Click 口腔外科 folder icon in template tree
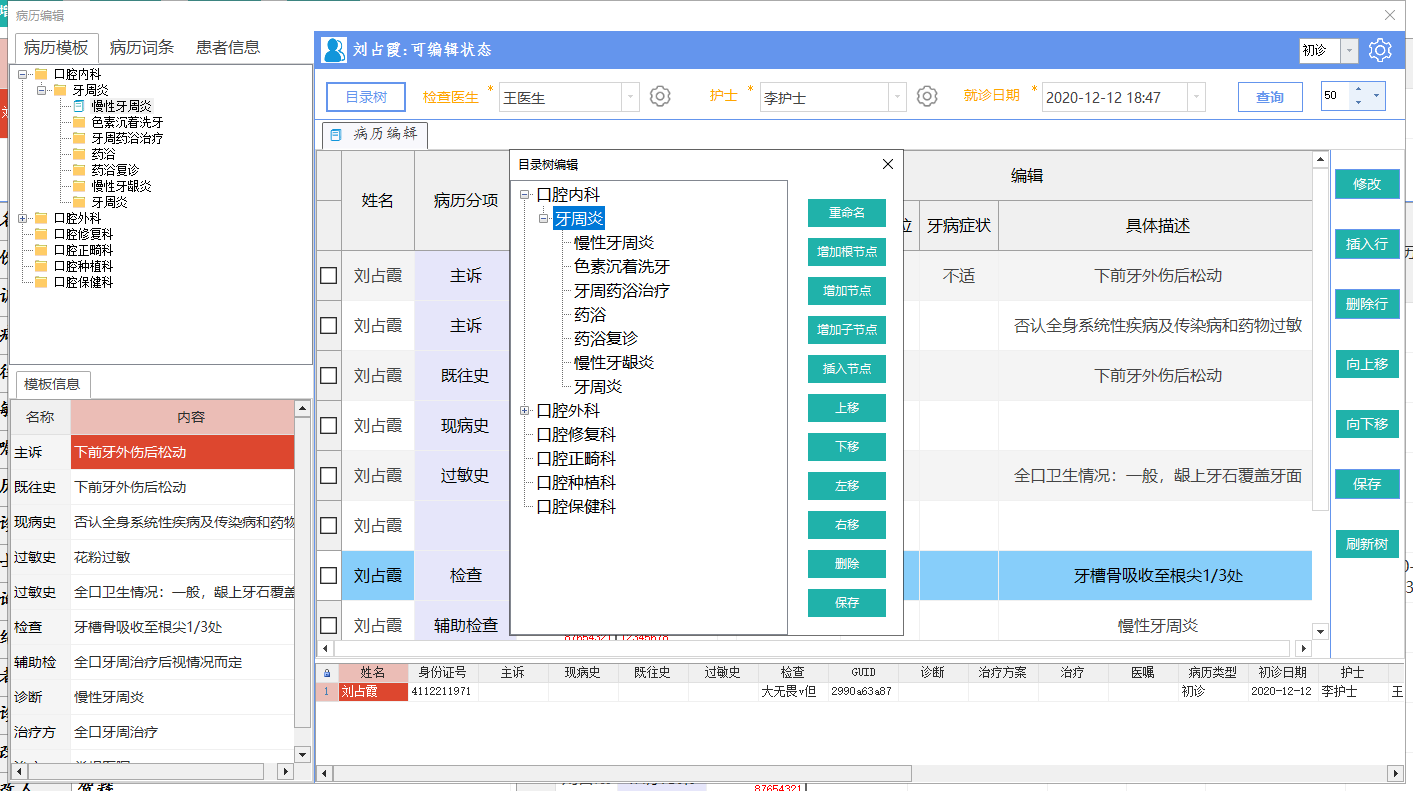This screenshot has height=791, width=1413. pyautogui.click(x=41, y=218)
